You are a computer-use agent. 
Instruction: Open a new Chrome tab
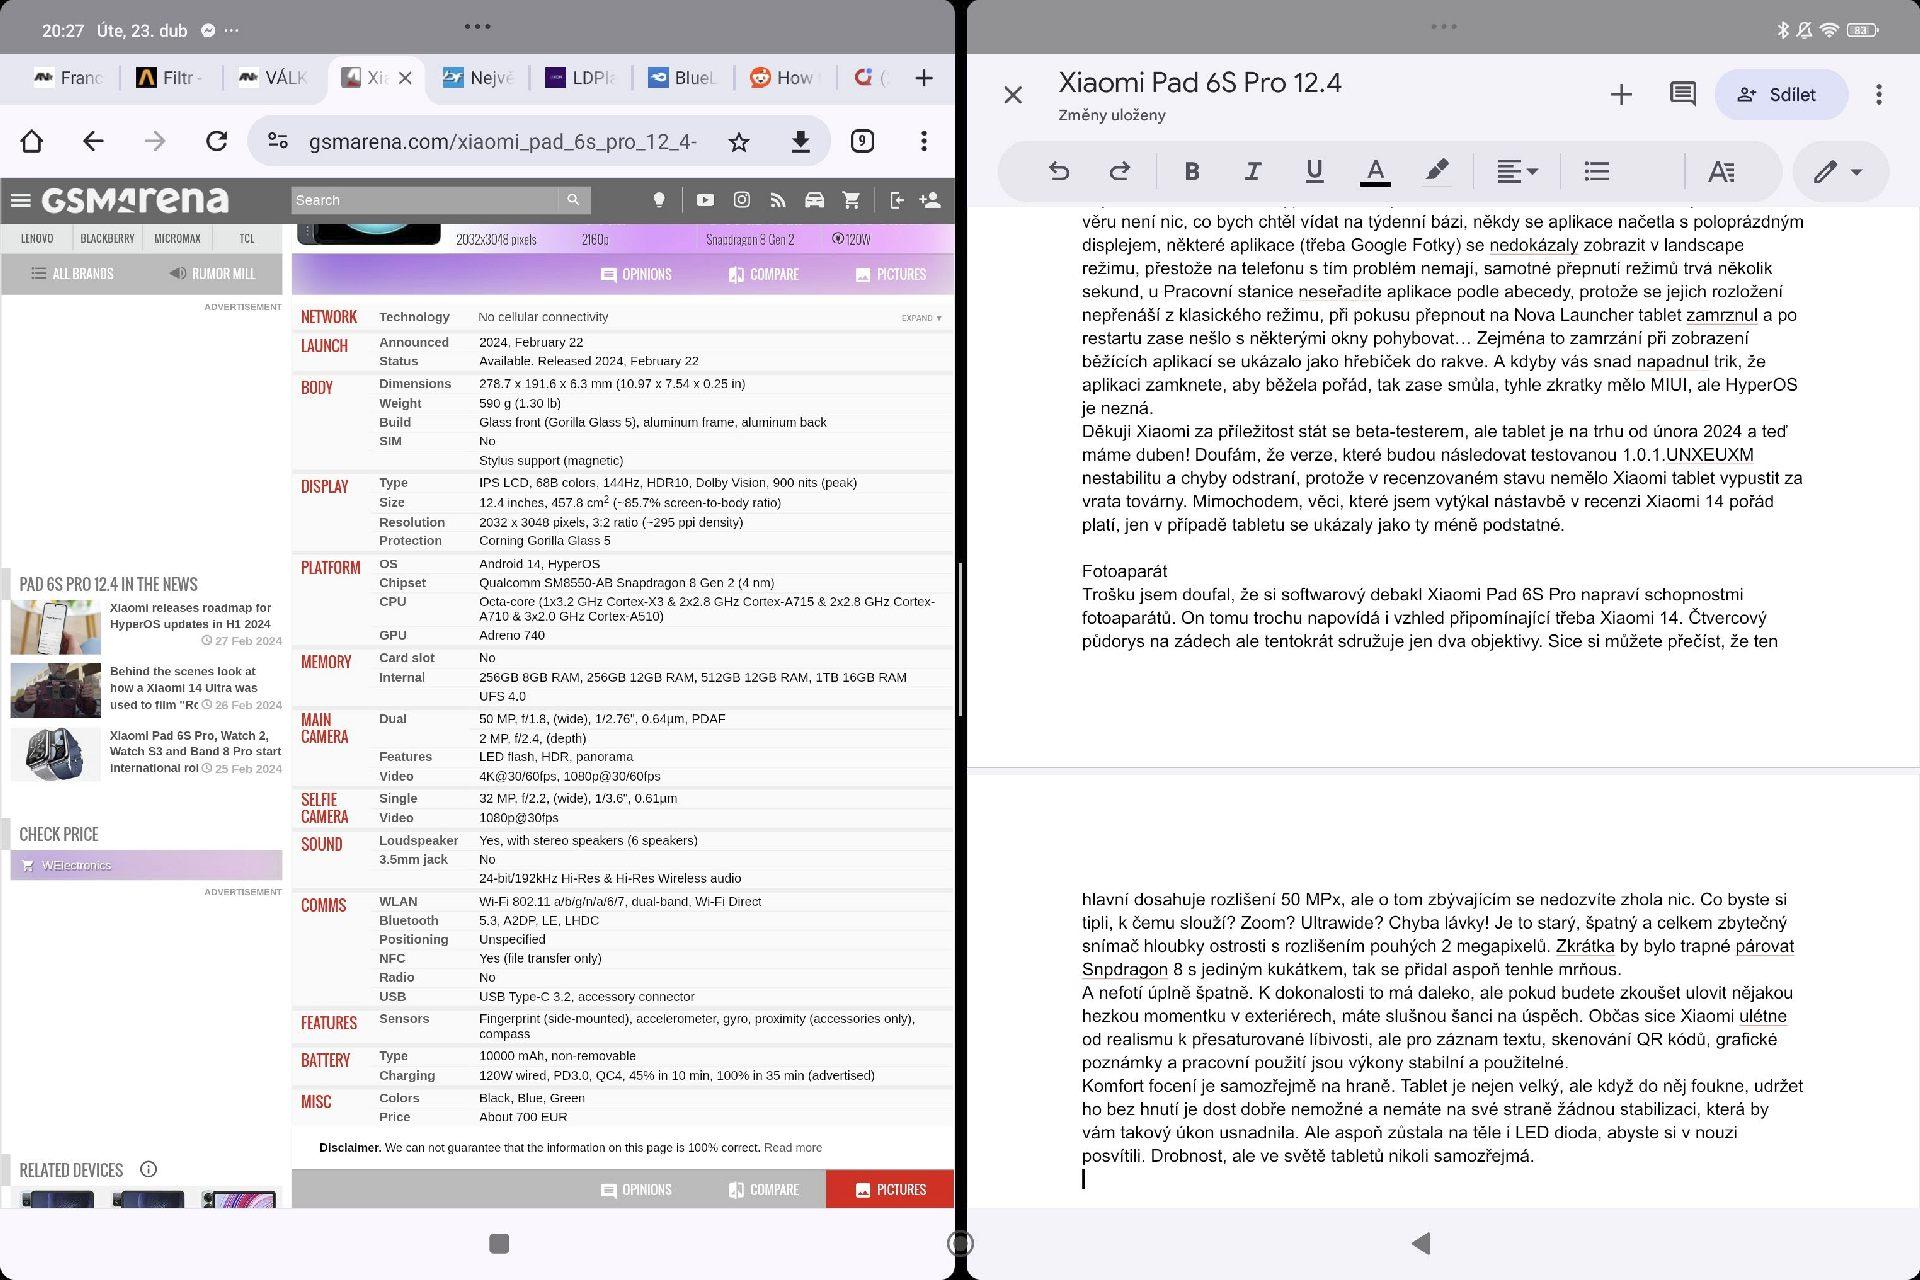924,78
